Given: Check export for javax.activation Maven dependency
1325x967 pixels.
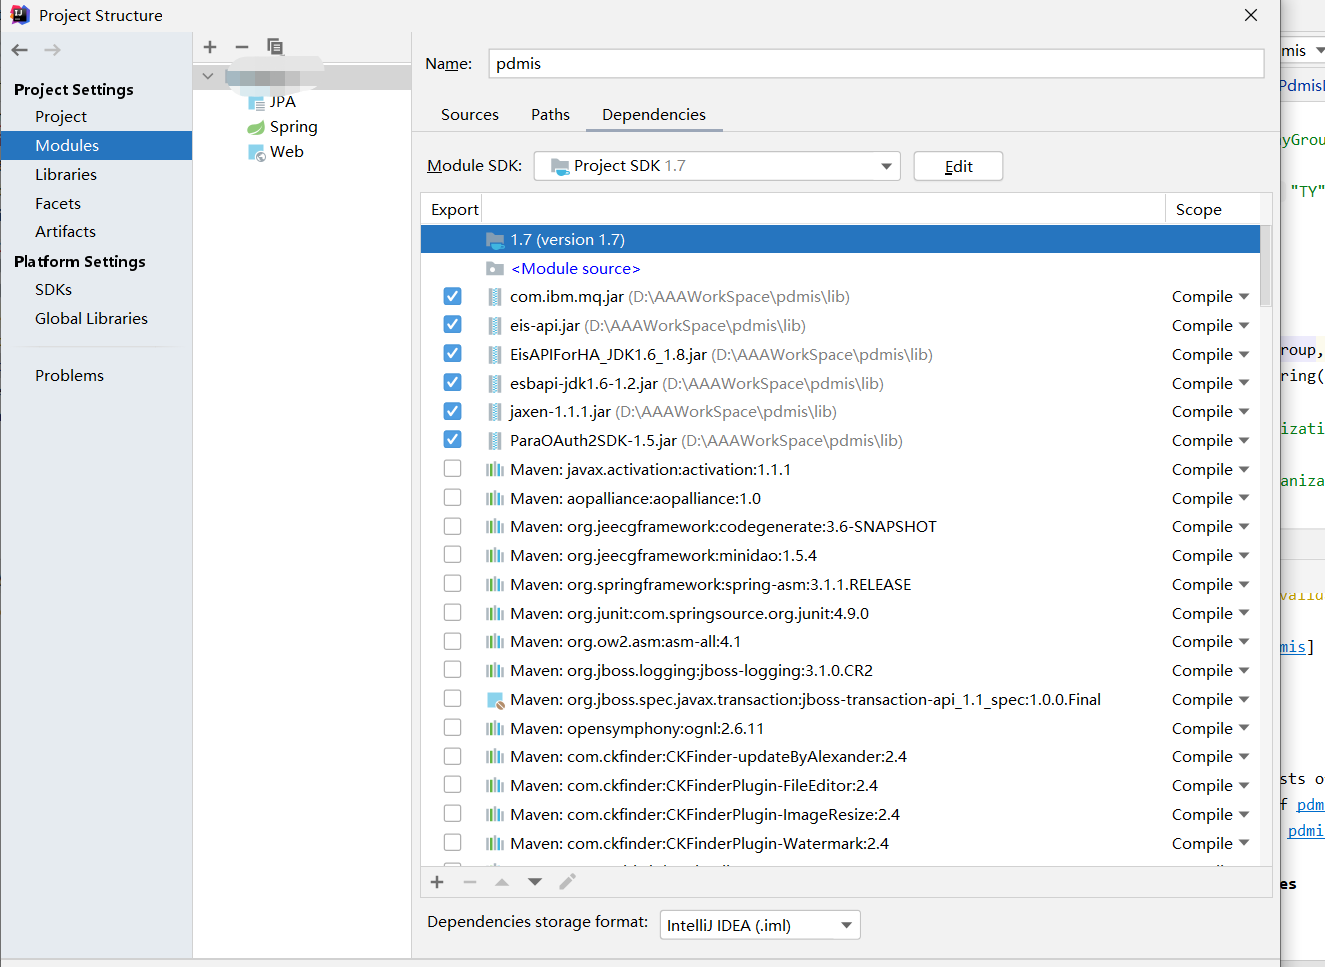Looking at the screenshot, I should [453, 469].
